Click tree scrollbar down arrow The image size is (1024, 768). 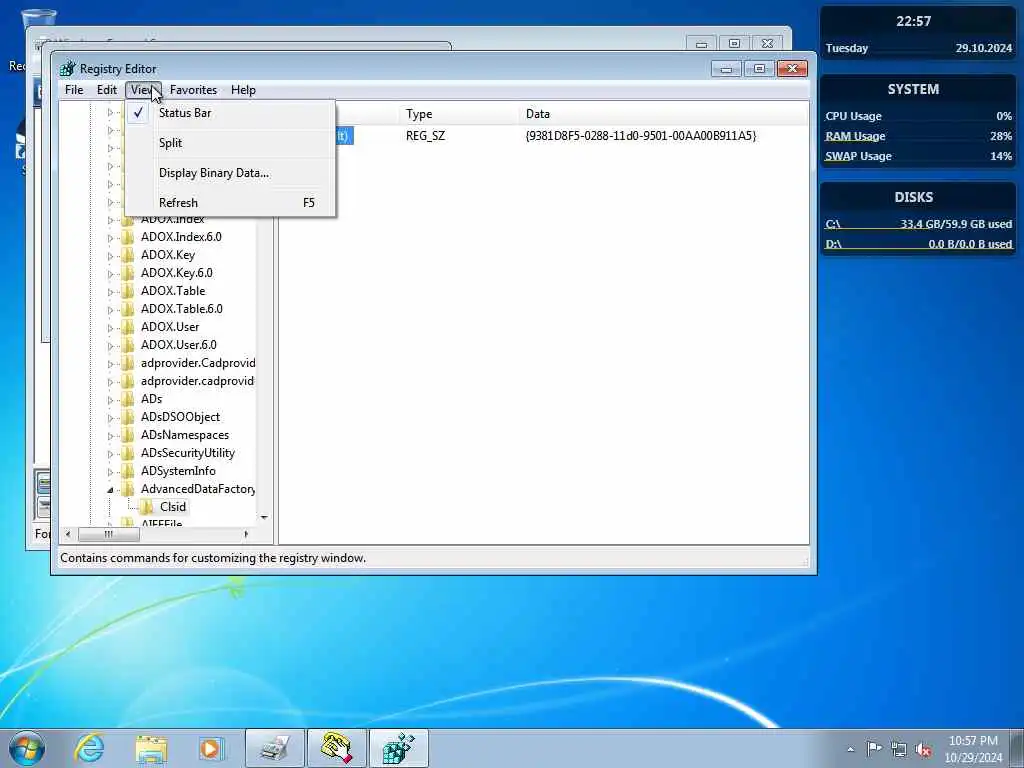(264, 518)
